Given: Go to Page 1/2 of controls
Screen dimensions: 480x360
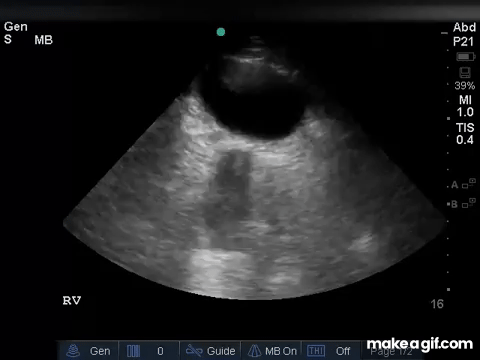Looking at the screenshot, I should click(x=391, y=352).
